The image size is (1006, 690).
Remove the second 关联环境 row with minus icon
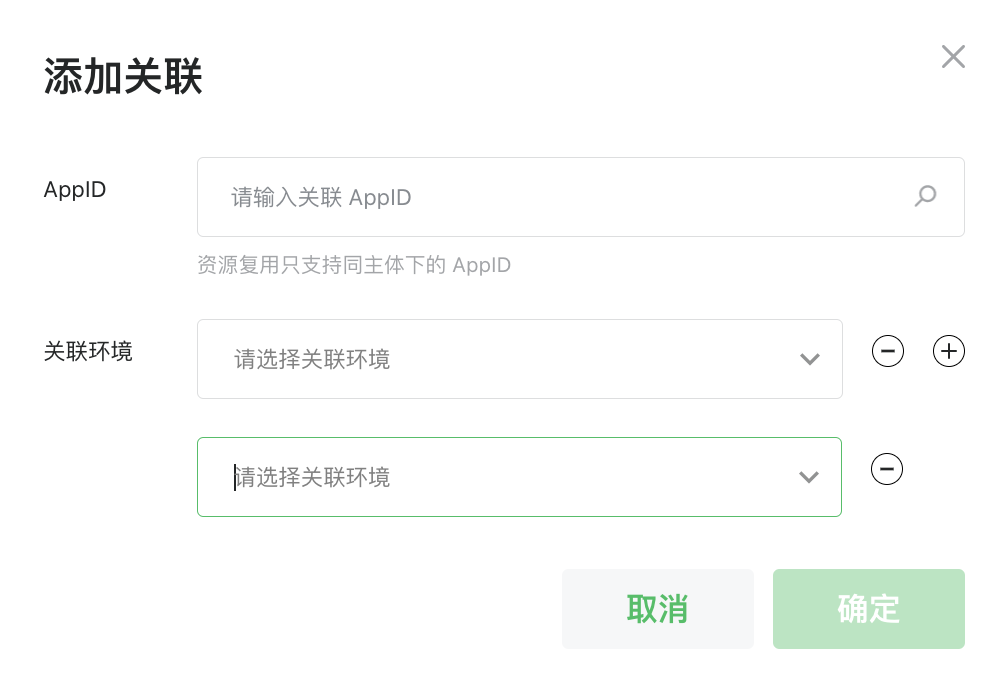(x=887, y=469)
